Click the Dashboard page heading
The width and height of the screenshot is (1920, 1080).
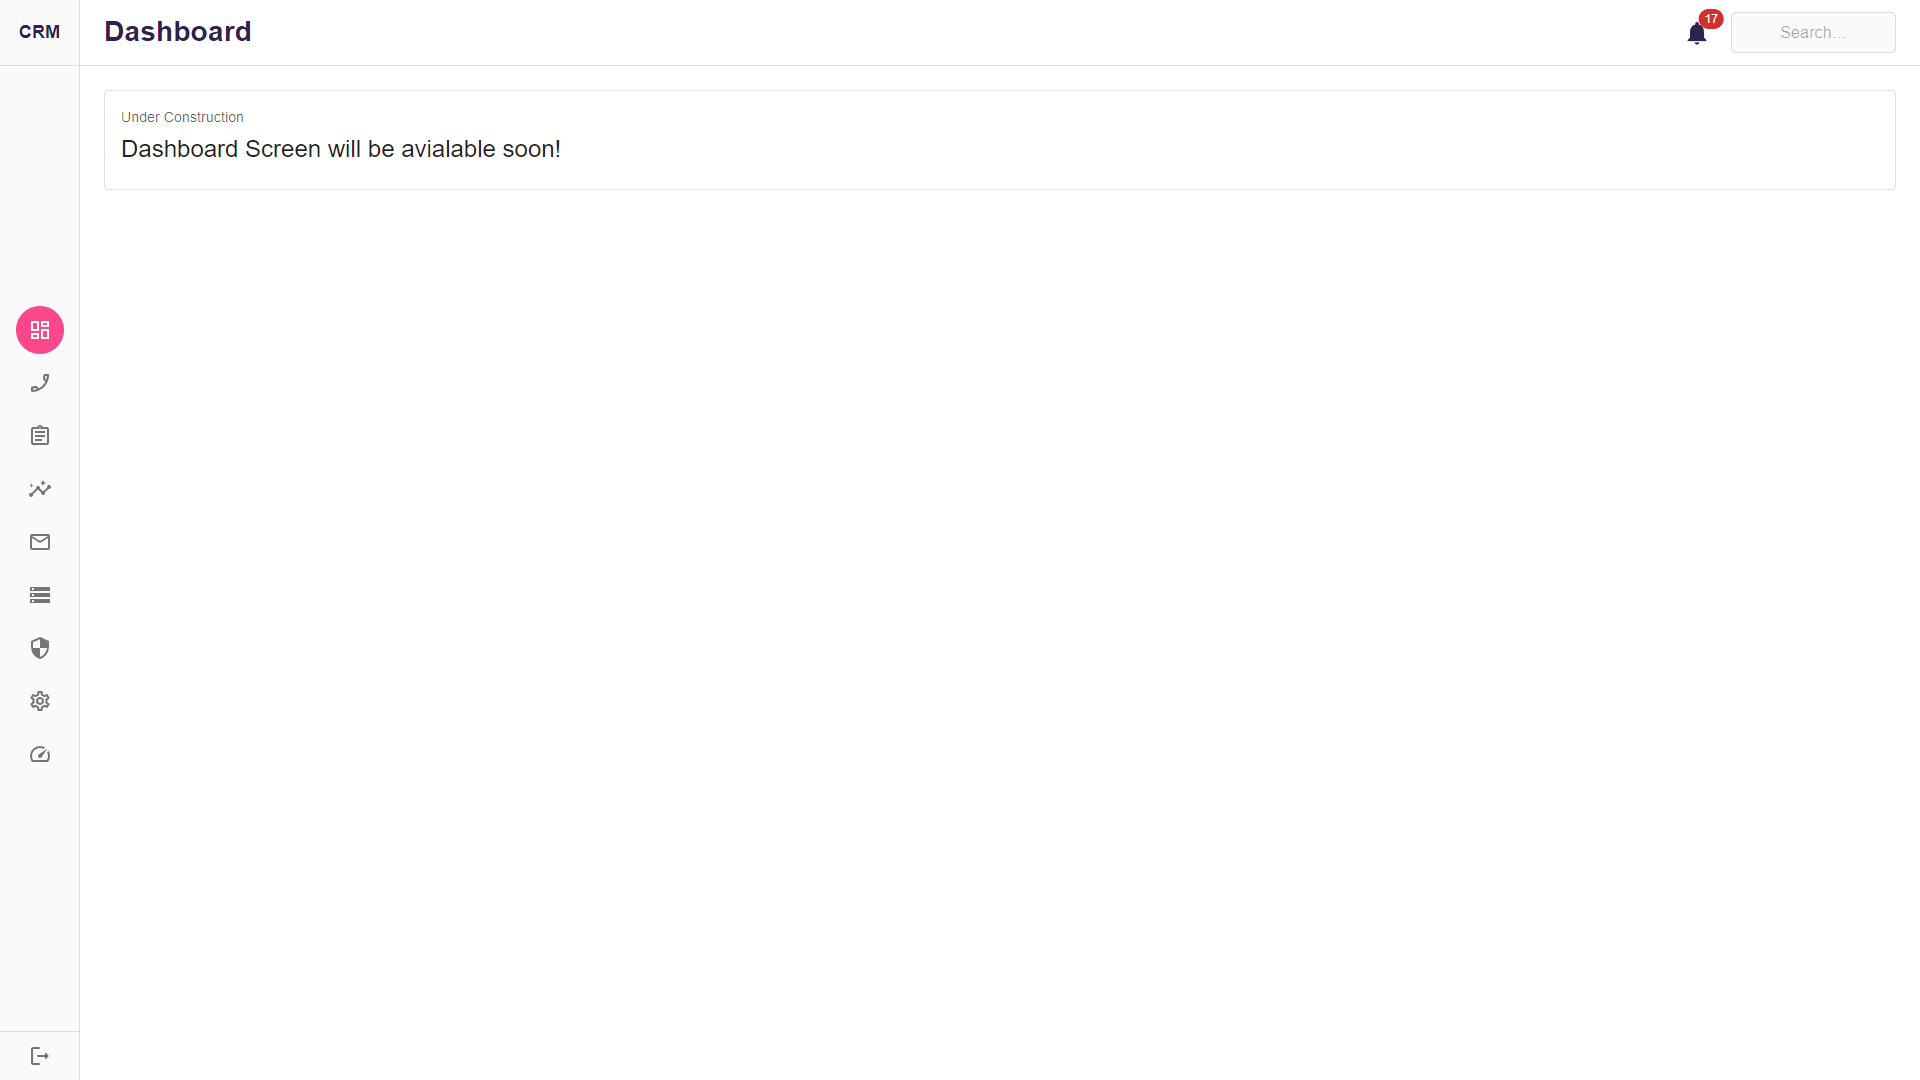(178, 31)
